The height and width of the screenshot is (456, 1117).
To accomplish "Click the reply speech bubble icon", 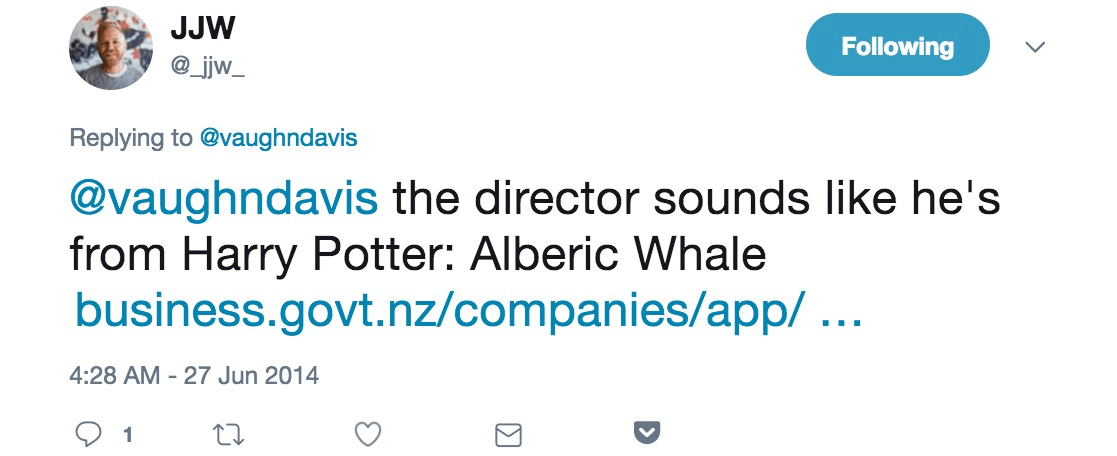I will 87,434.
